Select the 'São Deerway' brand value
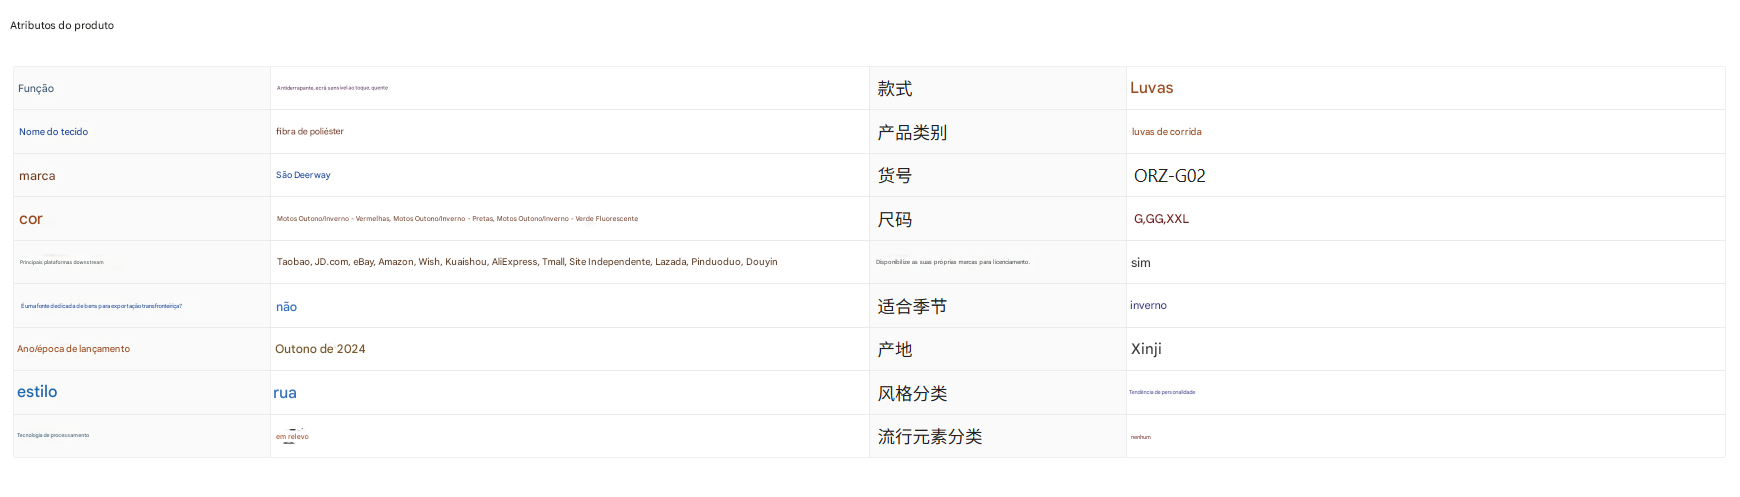The width and height of the screenshot is (1740, 497). point(303,175)
